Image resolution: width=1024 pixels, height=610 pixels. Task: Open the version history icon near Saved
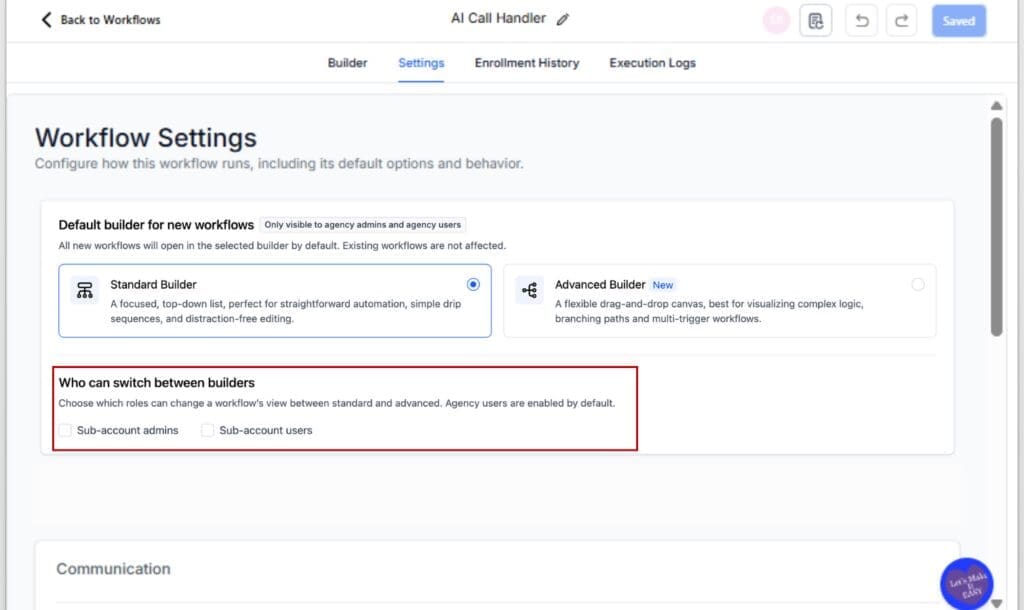click(x=815, y=20)
